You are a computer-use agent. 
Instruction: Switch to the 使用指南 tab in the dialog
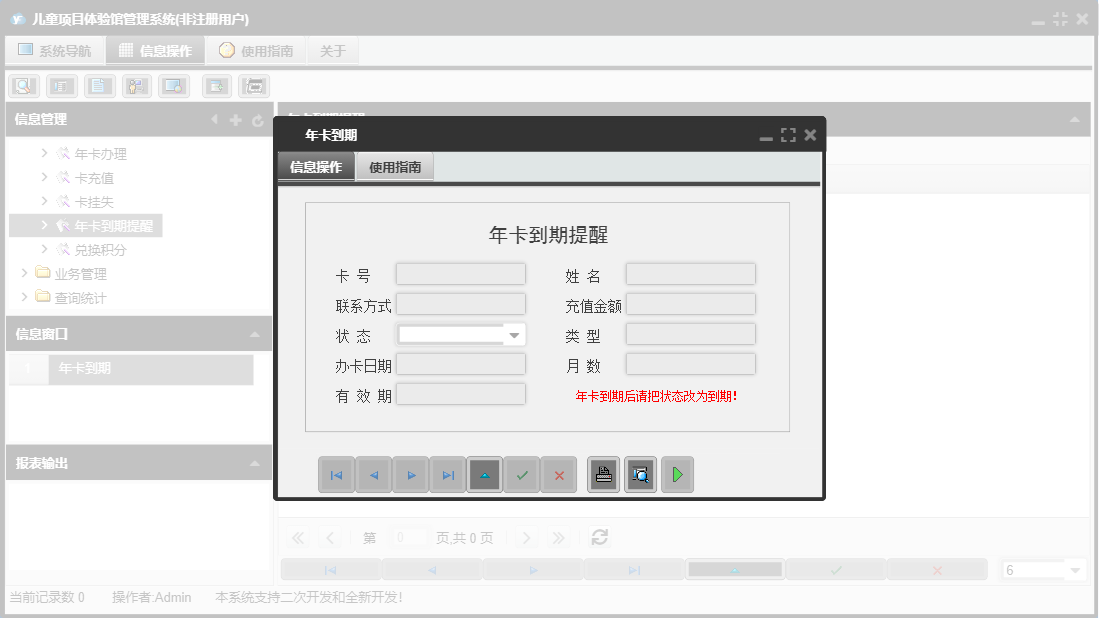(x=395, y=166)
